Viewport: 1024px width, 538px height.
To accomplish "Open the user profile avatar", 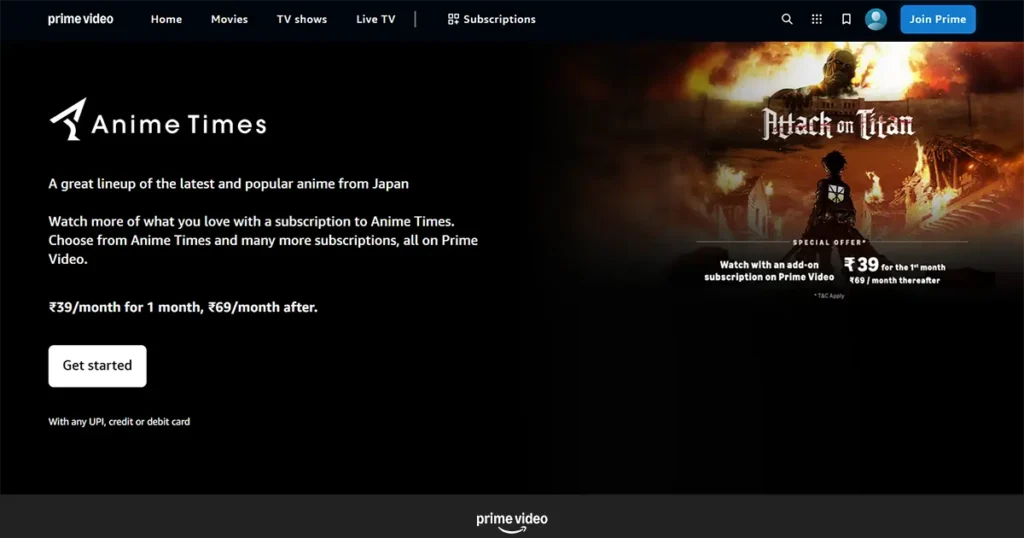I will (876, 20).
